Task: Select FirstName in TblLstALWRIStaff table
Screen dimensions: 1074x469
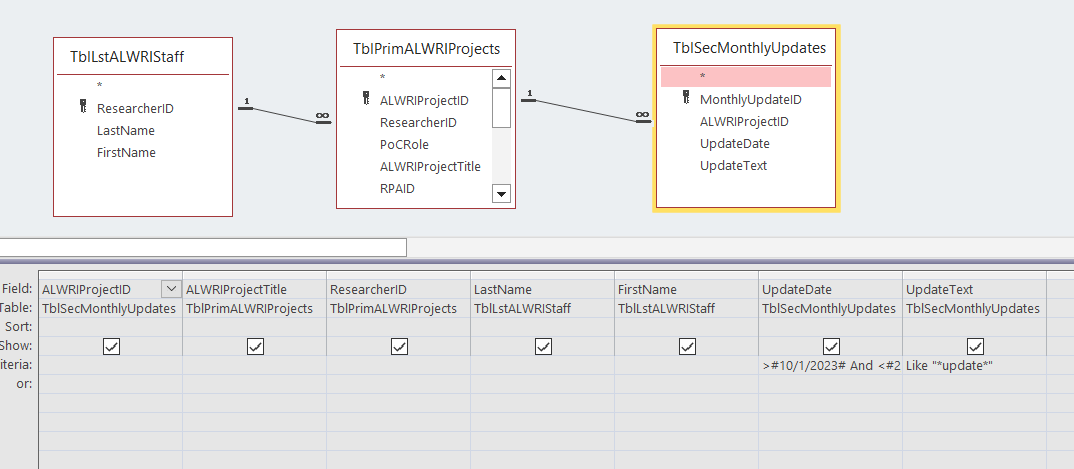Action: pos(126,152)
